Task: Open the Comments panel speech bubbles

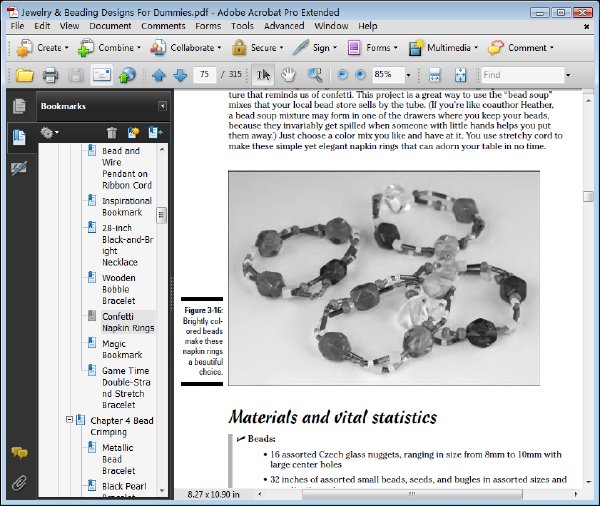Action: pos(19,453)
